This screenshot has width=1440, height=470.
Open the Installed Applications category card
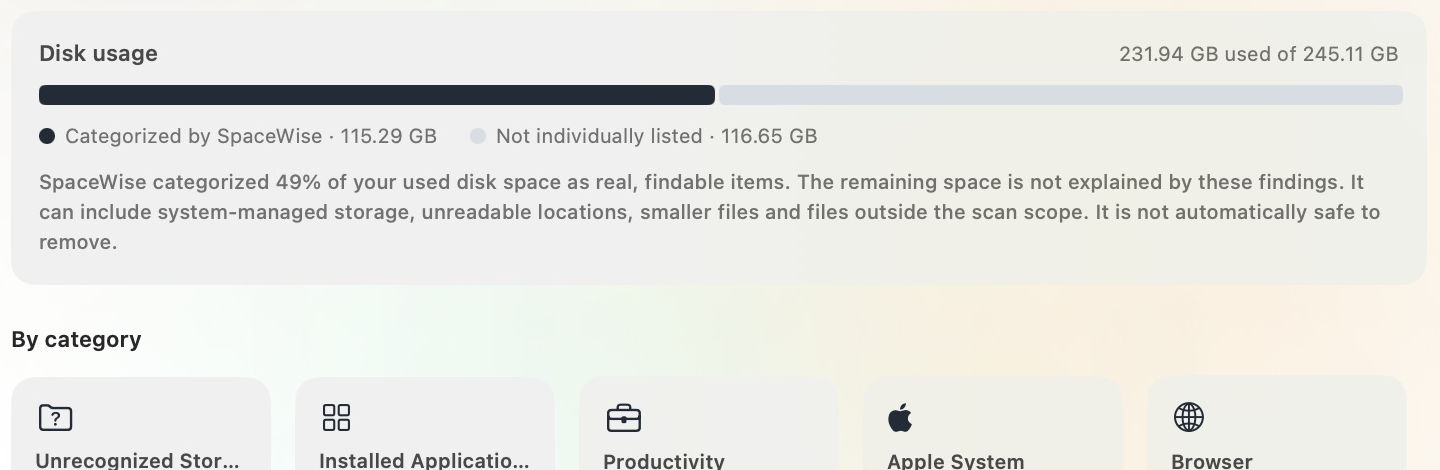click(x=425, y=424)
